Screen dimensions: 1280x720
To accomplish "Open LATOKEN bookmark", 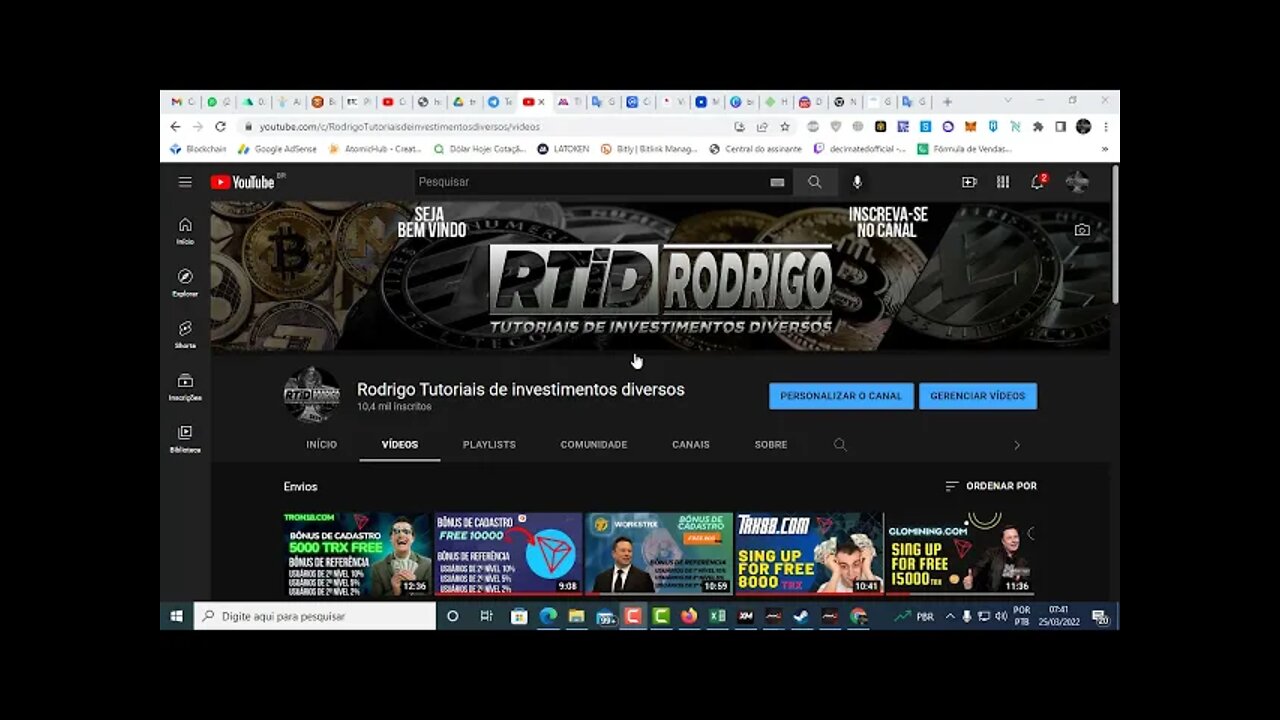I will [x=564, y=149].
